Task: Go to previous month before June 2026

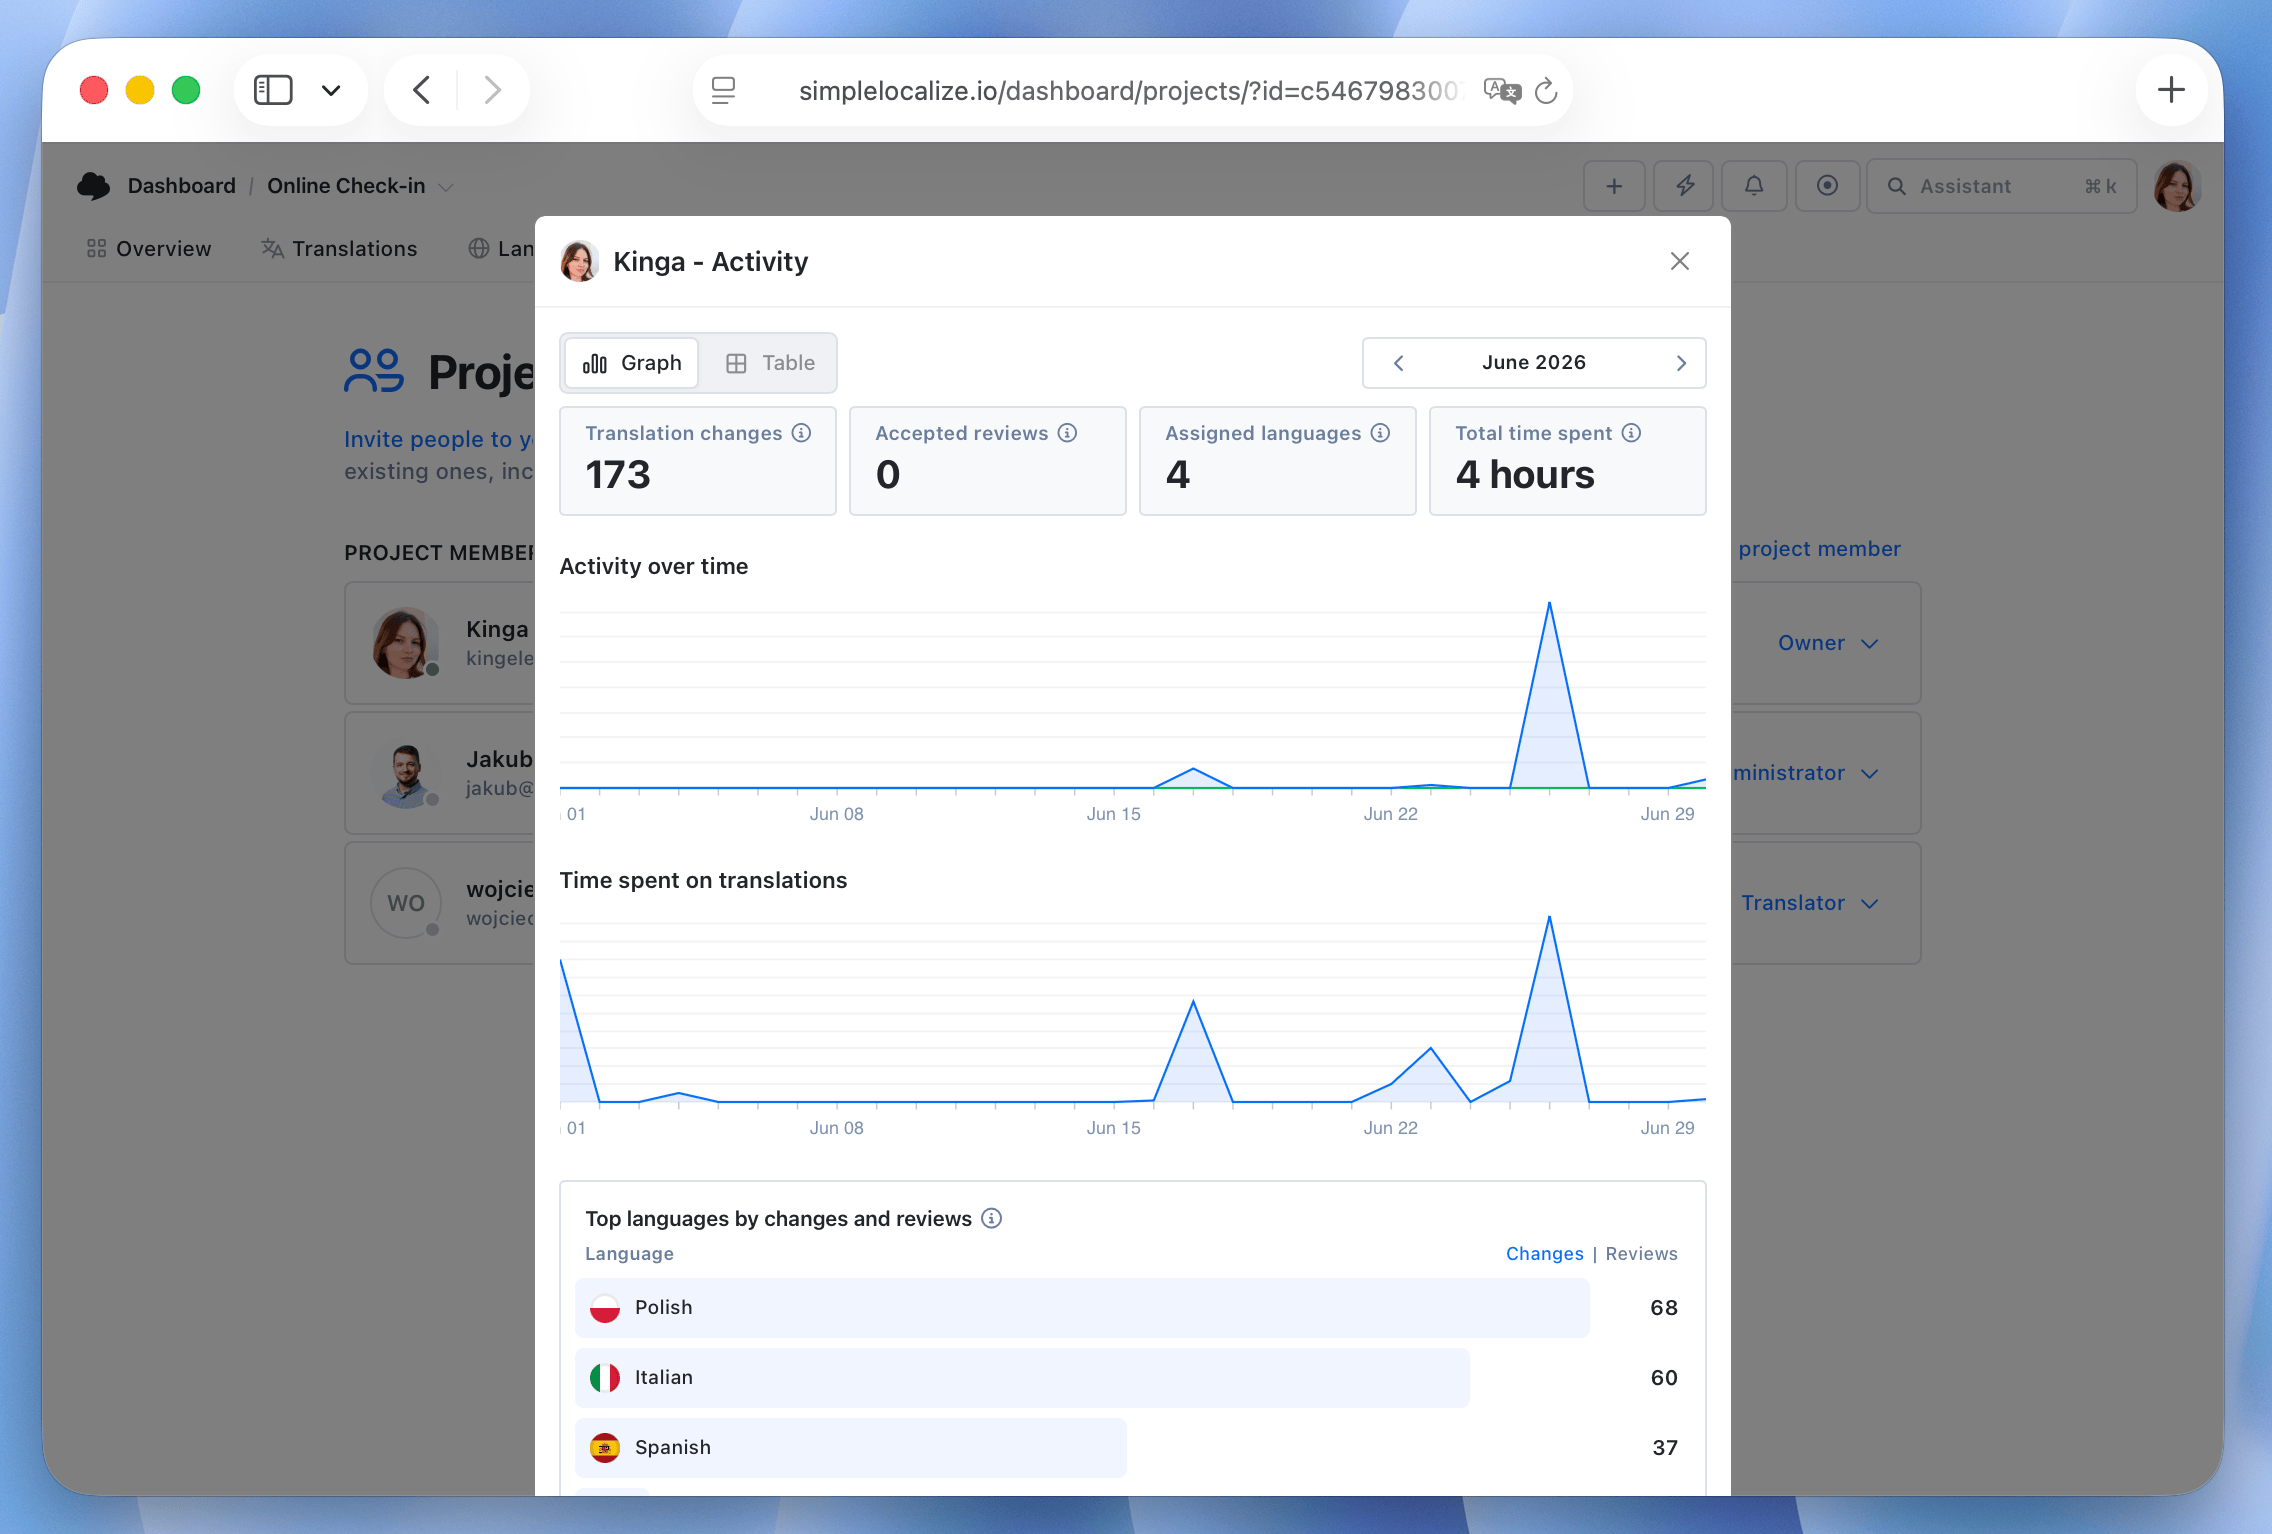Action: coord(1398,363)
